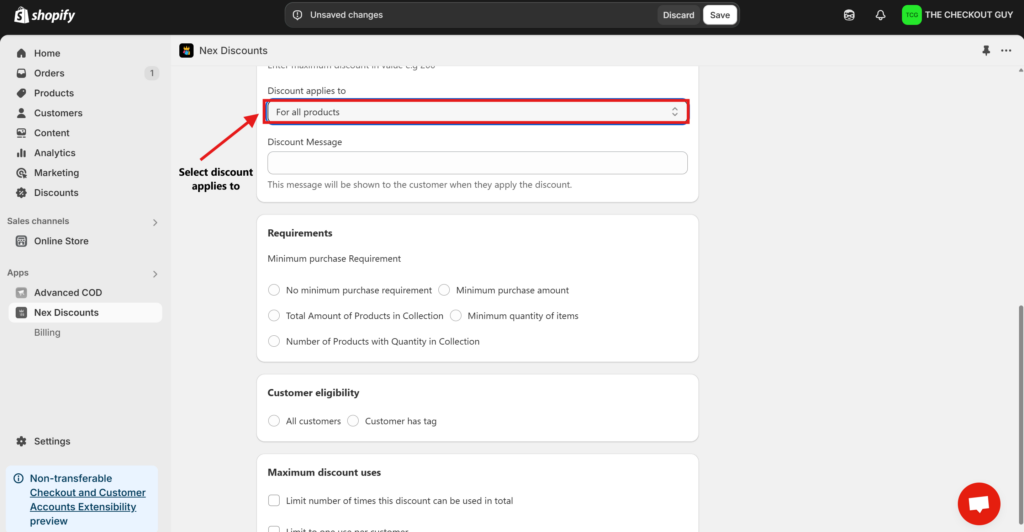Click the pin icon for Nex Discounts

click(986, 50)
